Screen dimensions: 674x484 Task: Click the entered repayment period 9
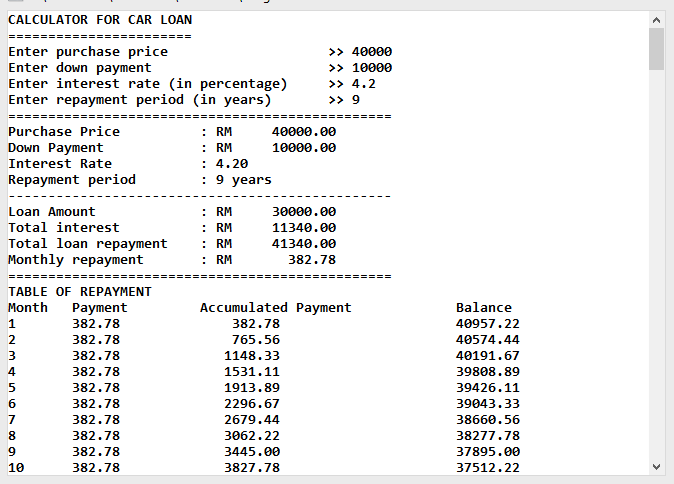point(356,100)
